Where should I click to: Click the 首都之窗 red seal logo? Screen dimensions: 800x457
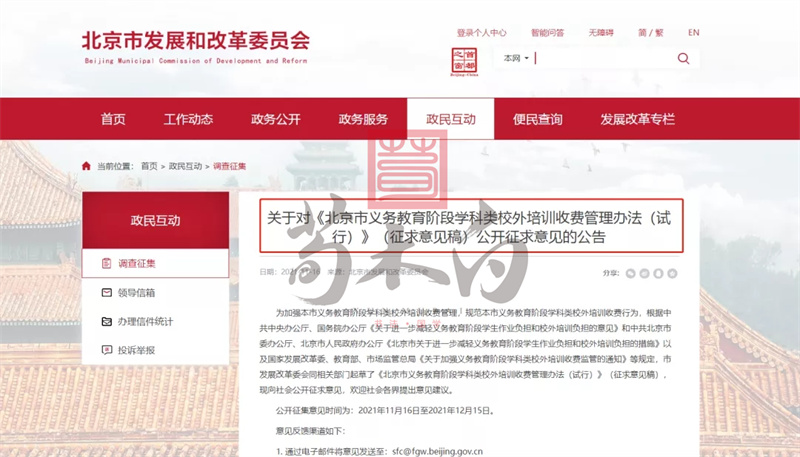[x=464, y=62]
